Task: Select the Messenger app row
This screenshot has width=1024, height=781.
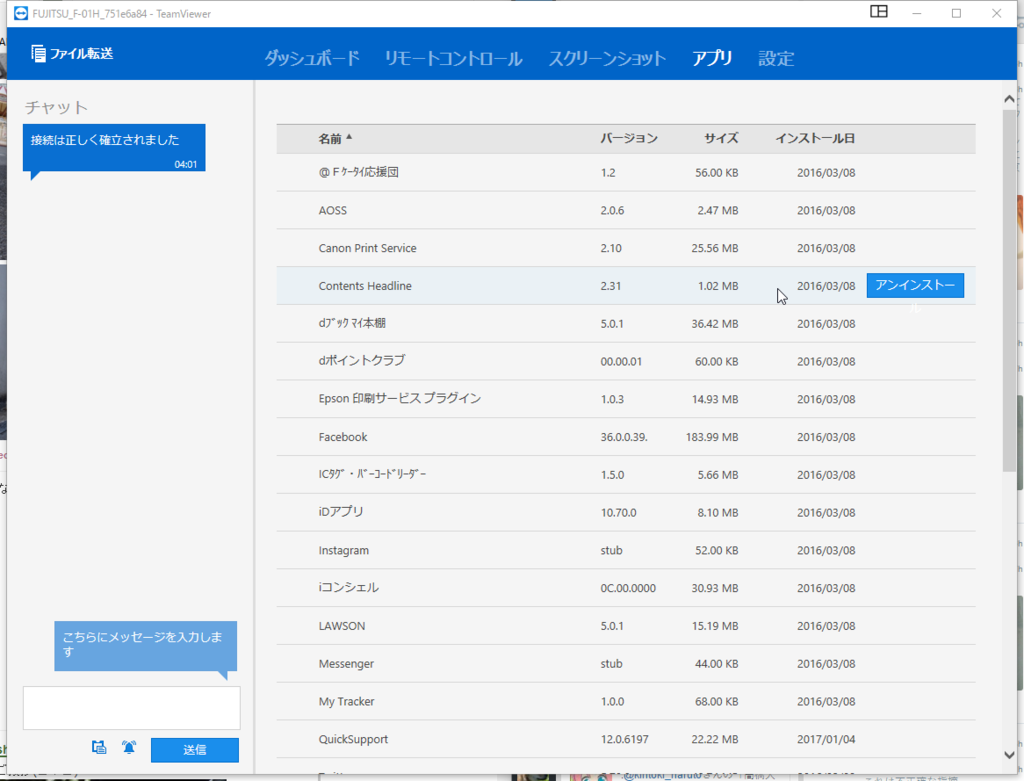Action: click(x=626, y=663)
